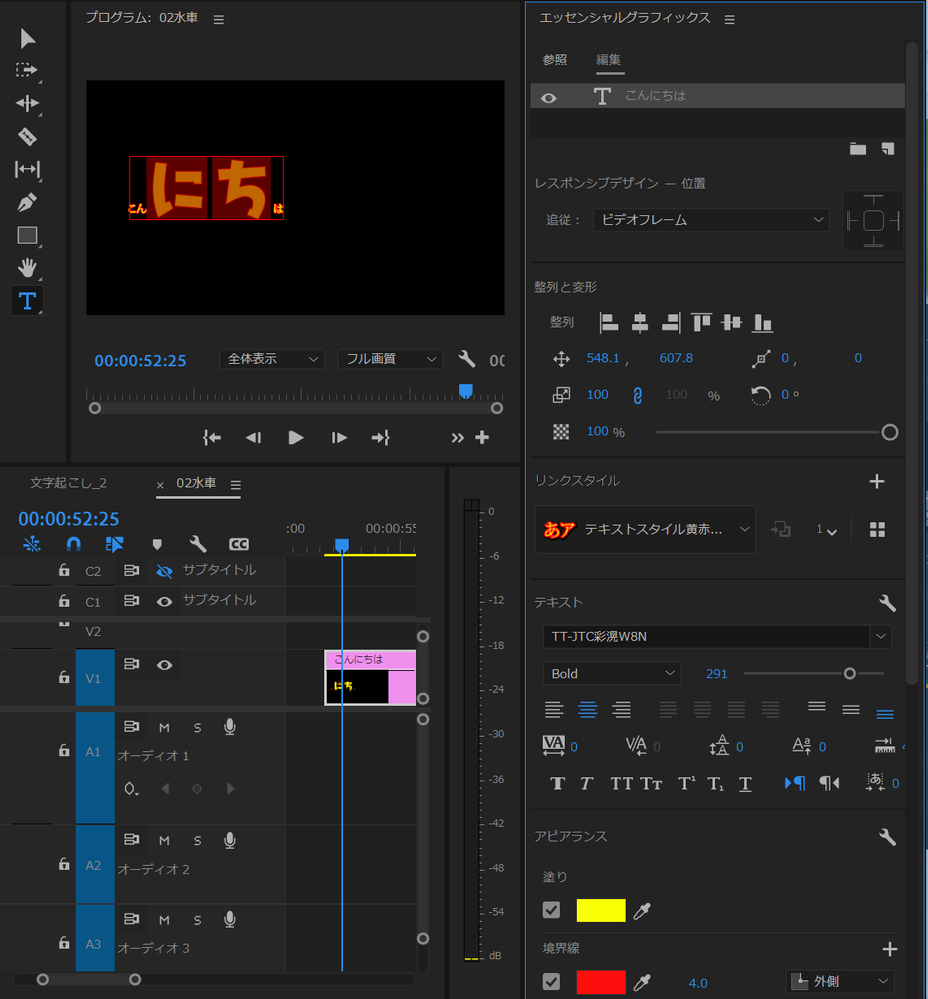Add a marker using the timeline marker icon
Image resolution: width=928 pixels, height=999 pixels.
157,544
